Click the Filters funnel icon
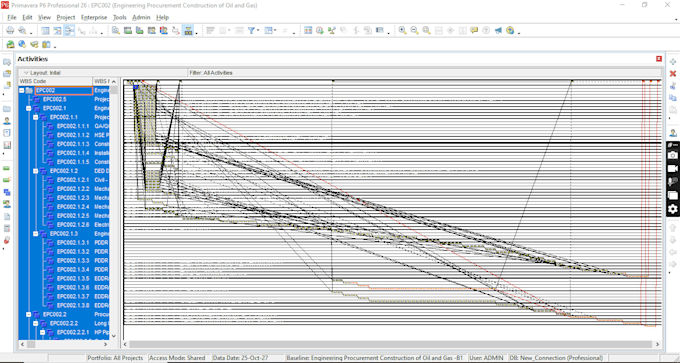The height and width of the screenshot is (363, 680). click(x=251, y=30)
